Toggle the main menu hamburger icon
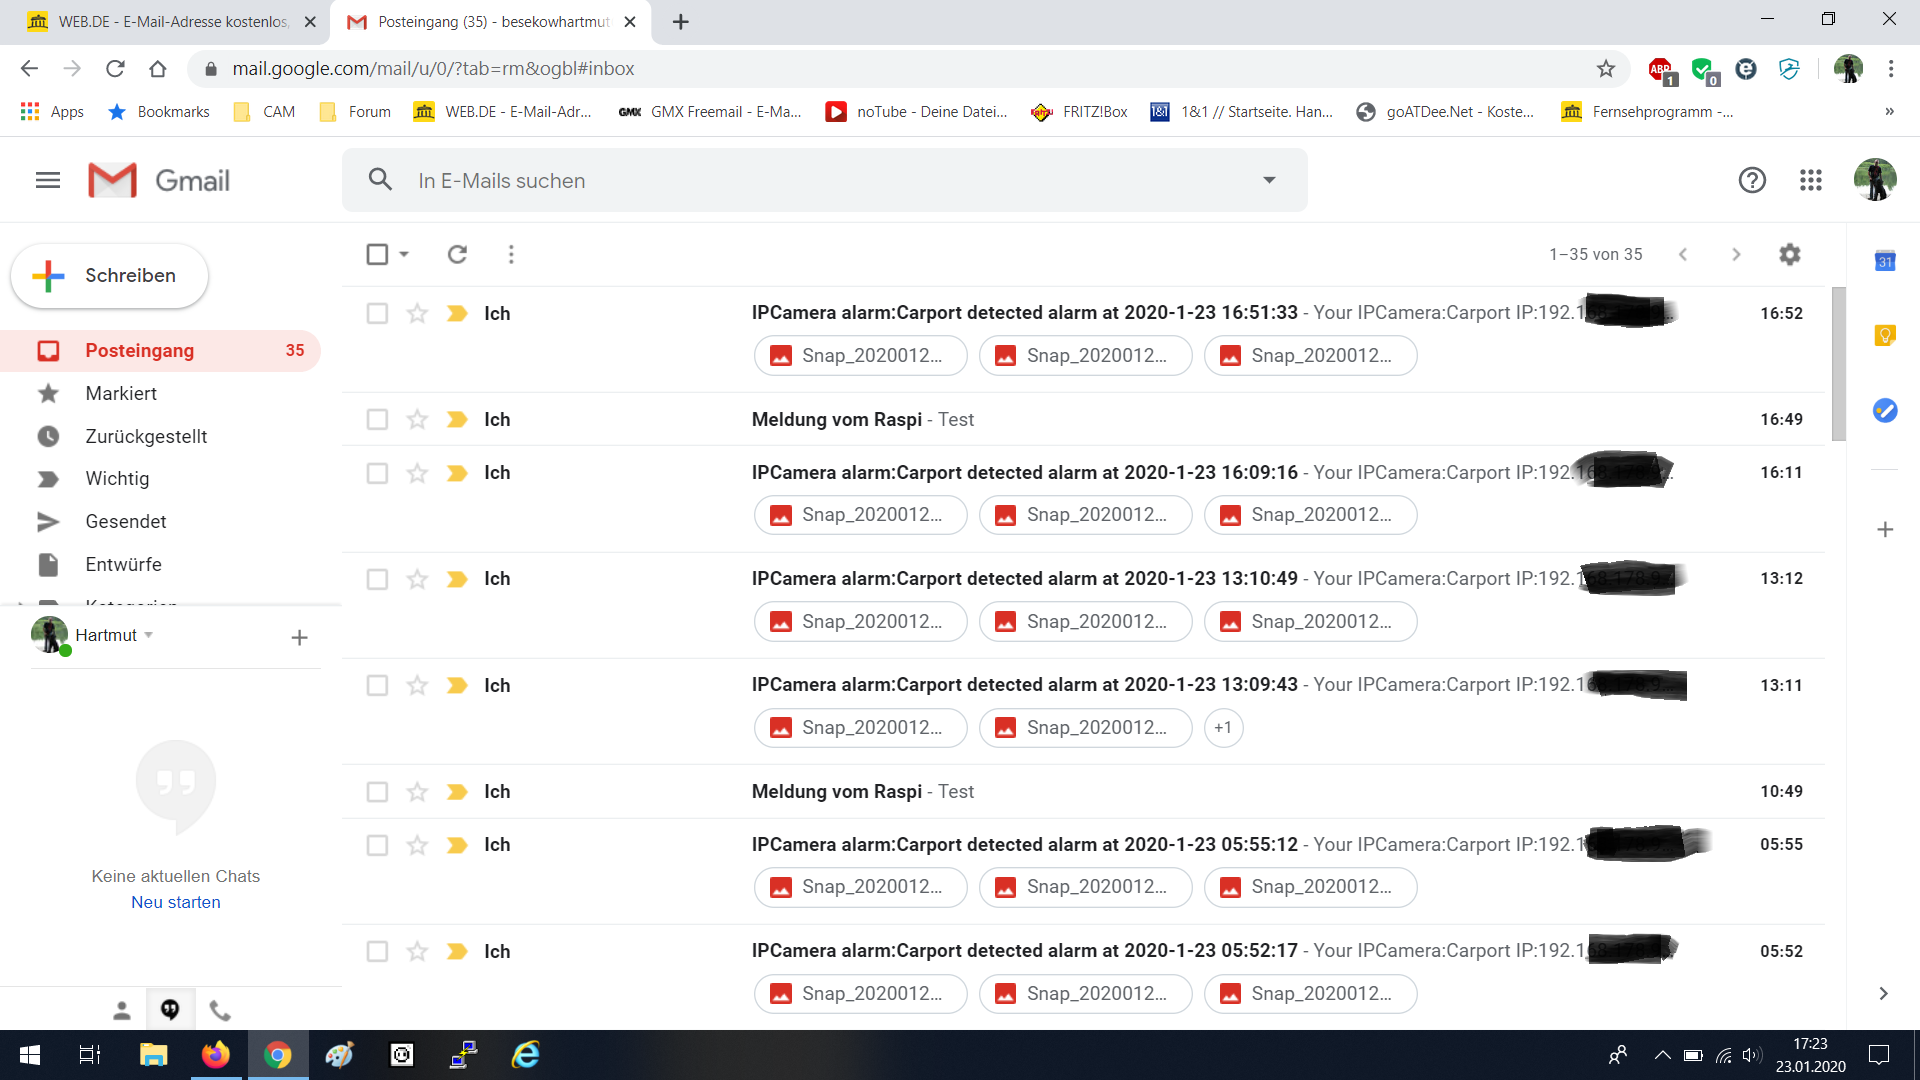Screen dimensions: 1920x1080 point(48,180)
